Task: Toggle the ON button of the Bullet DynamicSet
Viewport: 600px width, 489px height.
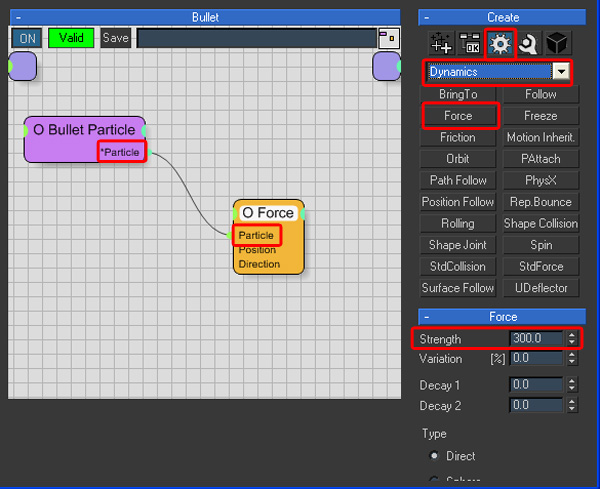Action: click(x=27, y=38)
